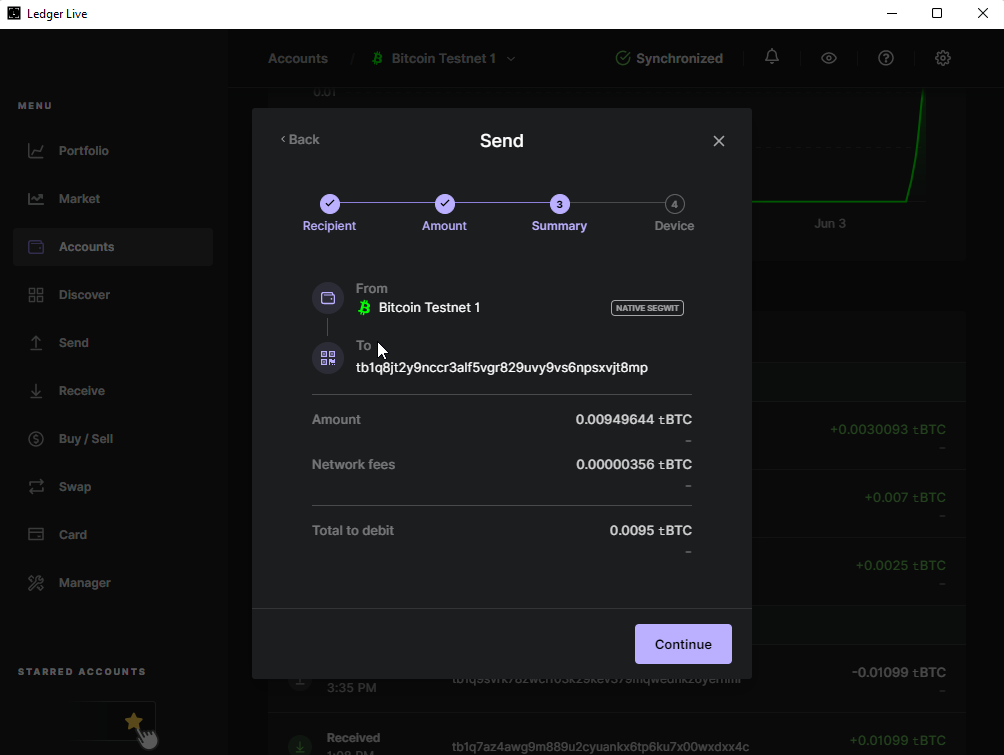Click the Buy / Sell menu item
Image resolution: width=1004 pixels, height=755 pixels.
point(86,439)
